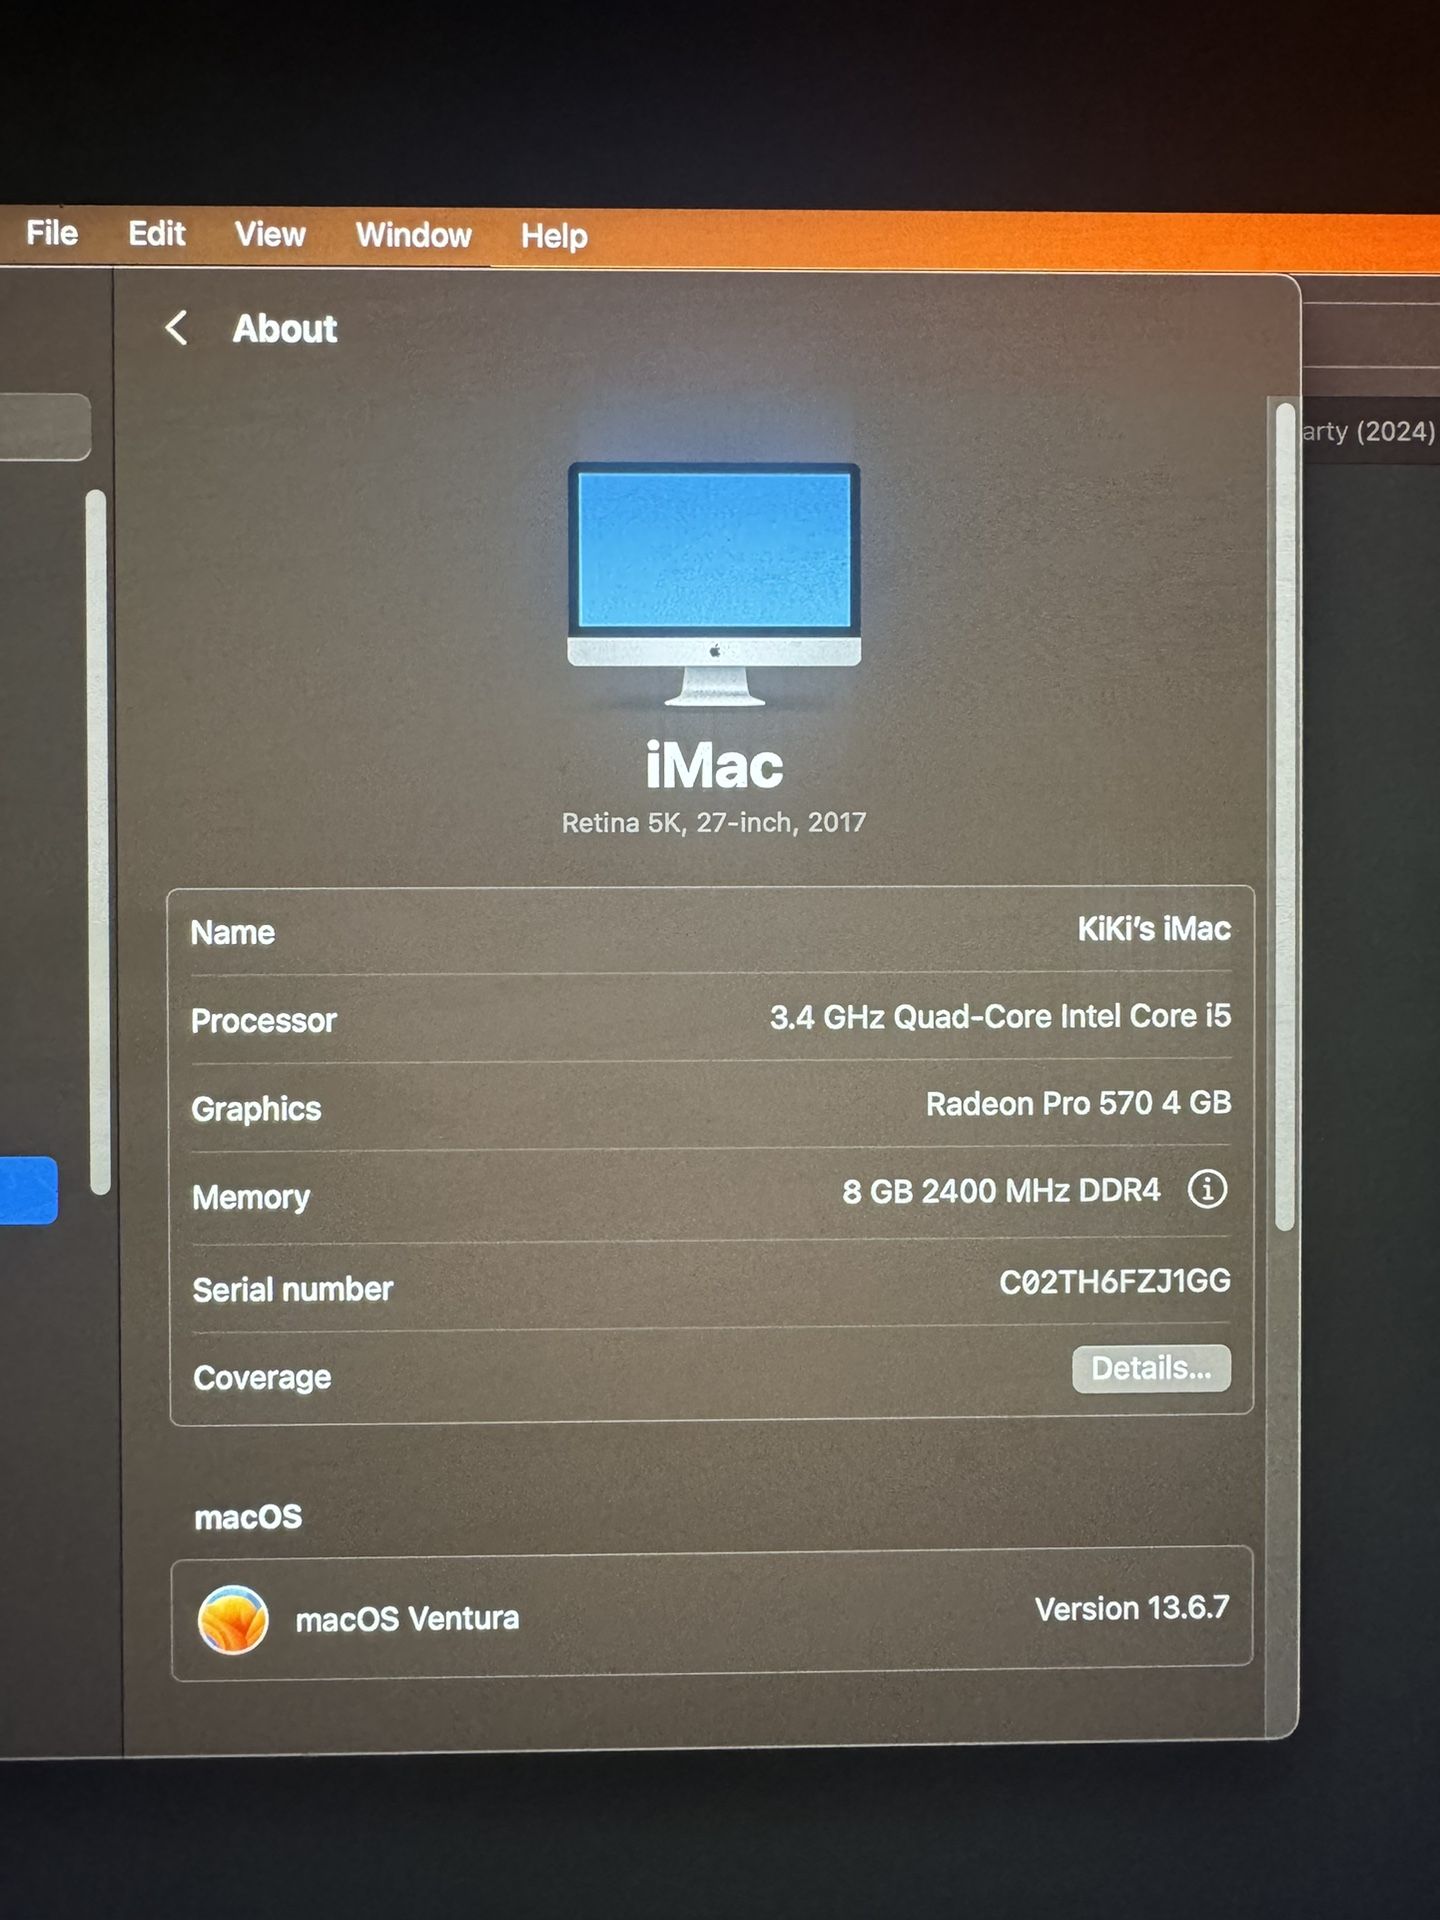
Task: Click the background window text ending (2024)
Action: click(x=1369, y=432)
